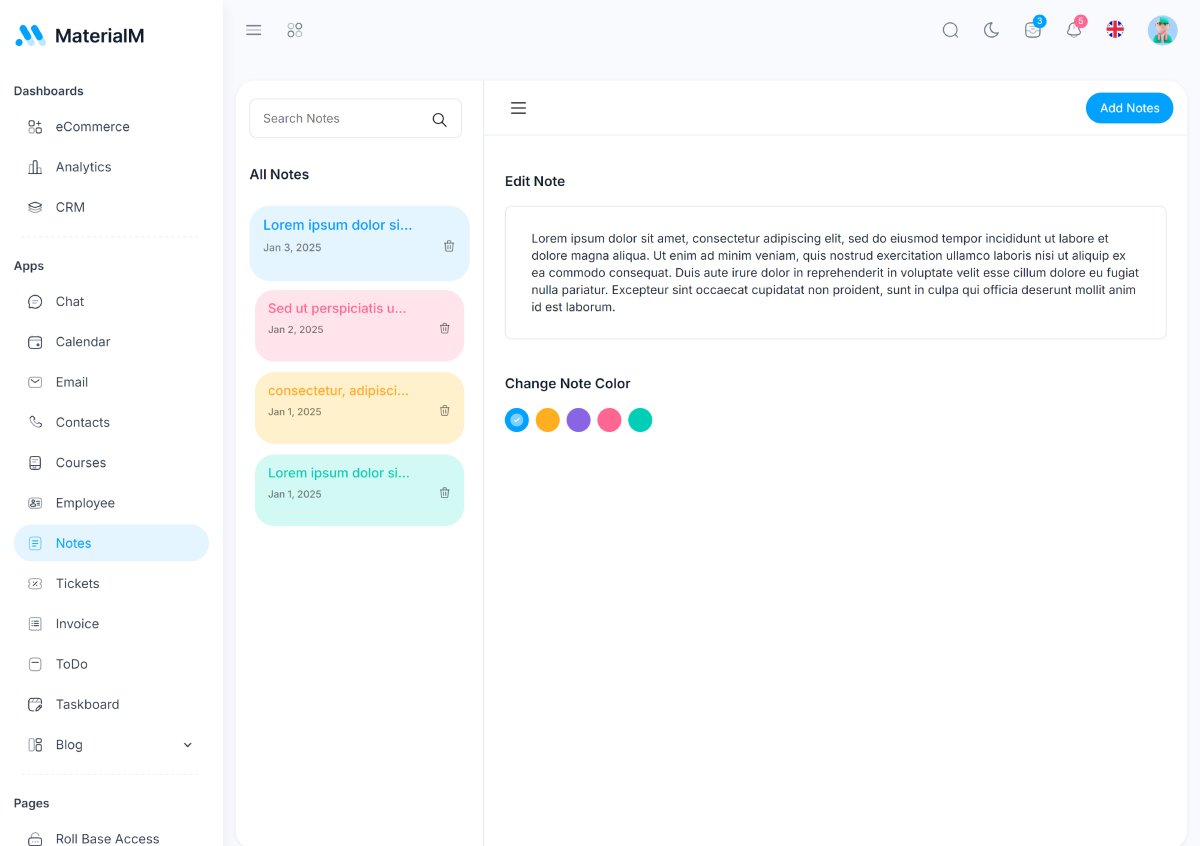The image size is (1200, 846).
Task: View notifications via the bell icon
Action: pos(1073,30)
